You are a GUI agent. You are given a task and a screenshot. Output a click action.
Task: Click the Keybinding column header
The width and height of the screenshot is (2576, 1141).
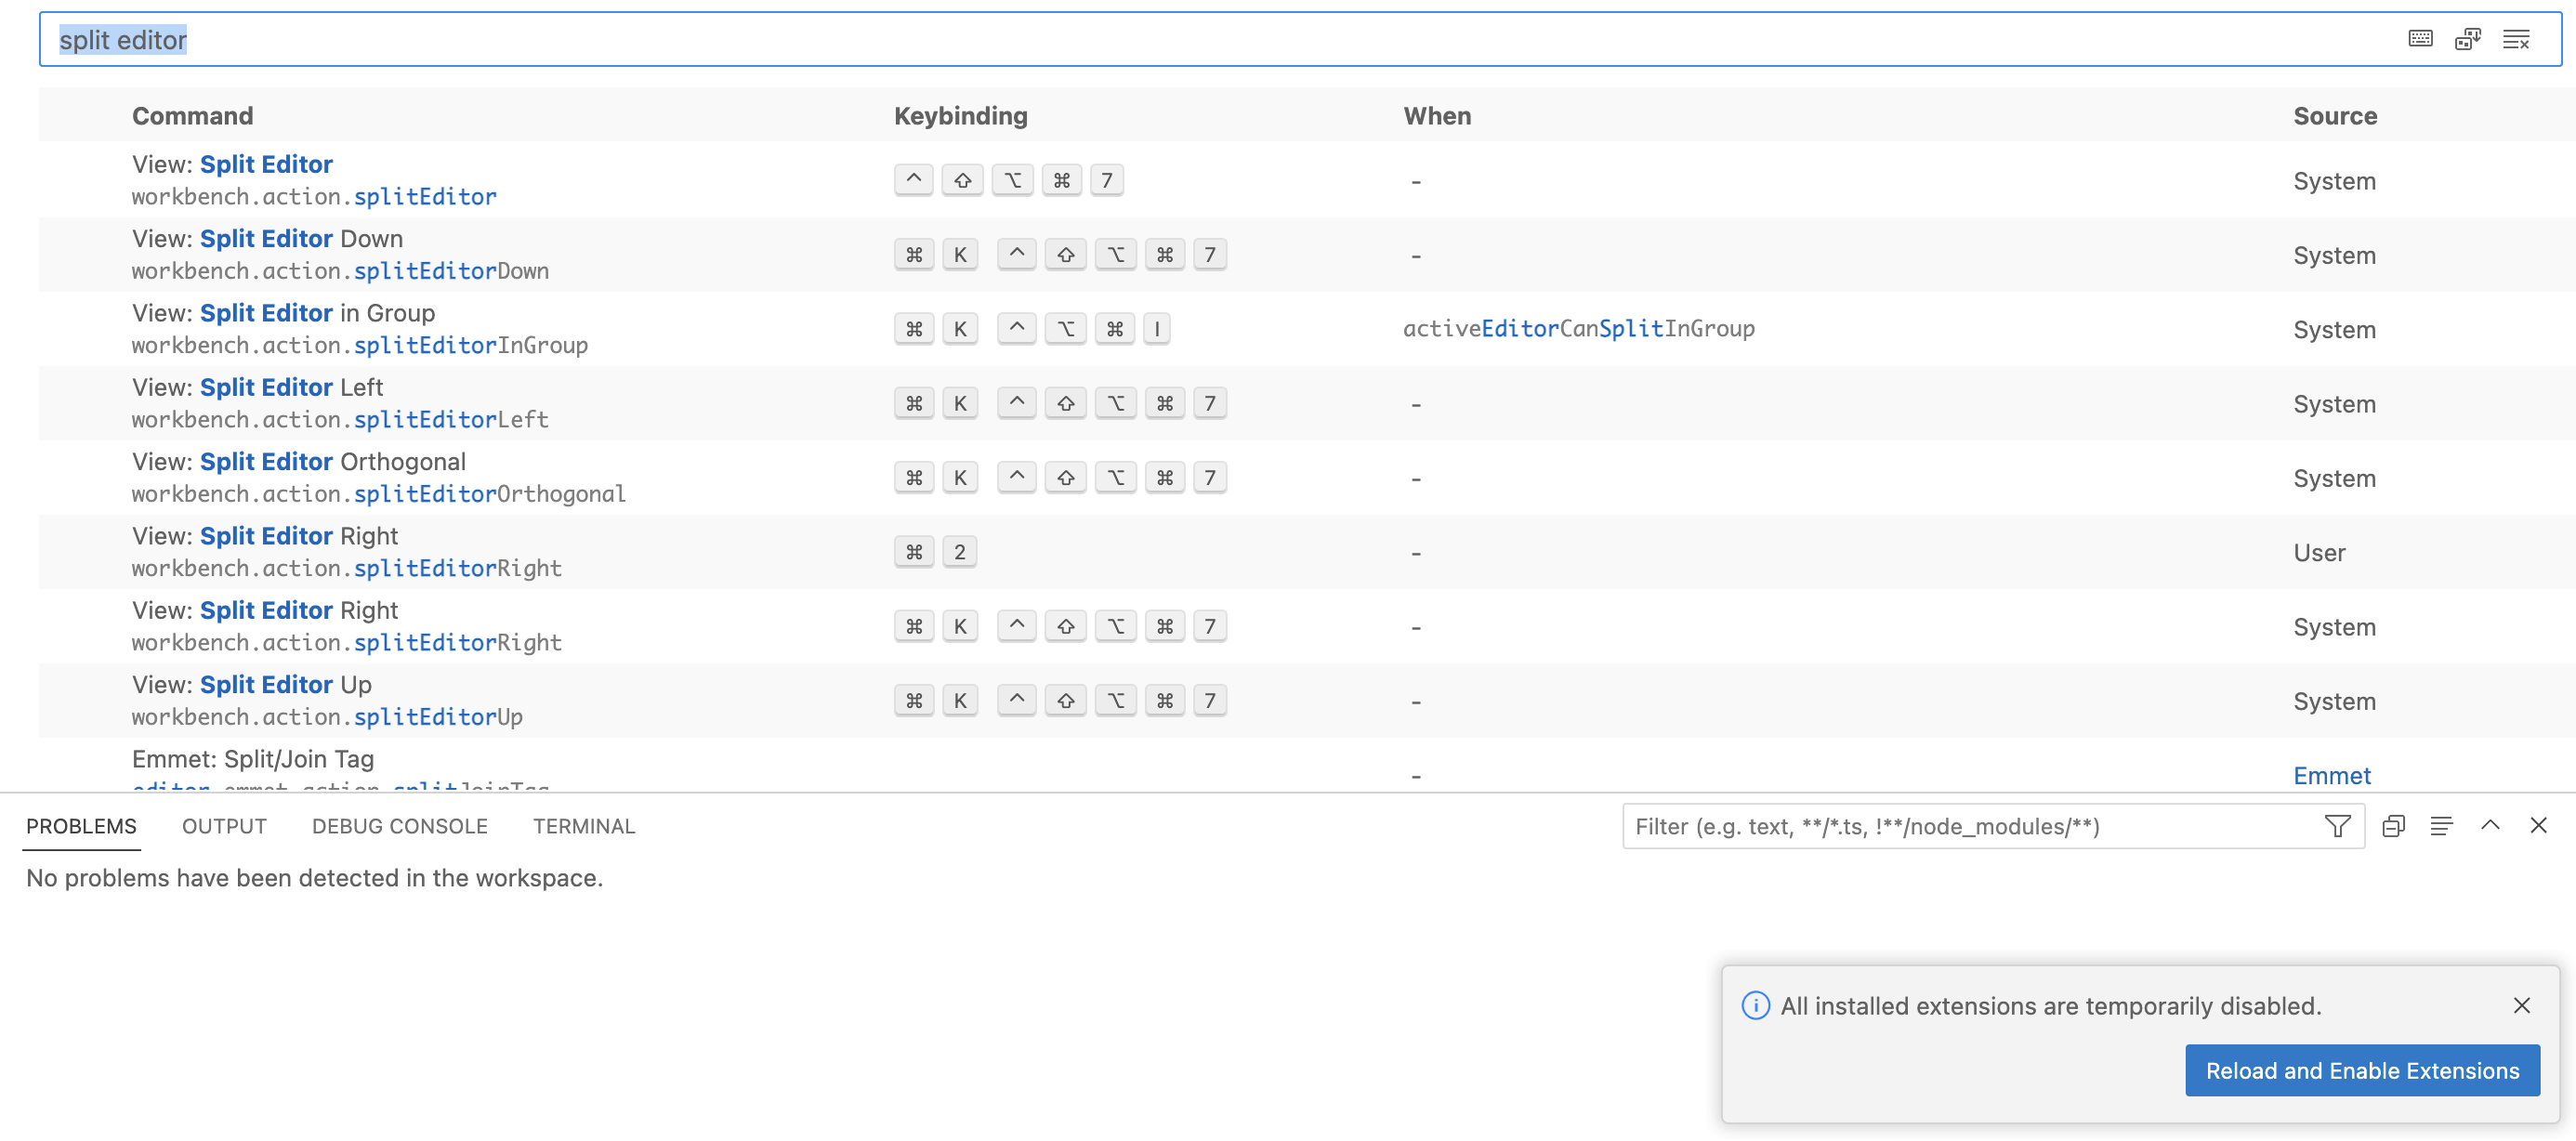click(x=960, y=116)
